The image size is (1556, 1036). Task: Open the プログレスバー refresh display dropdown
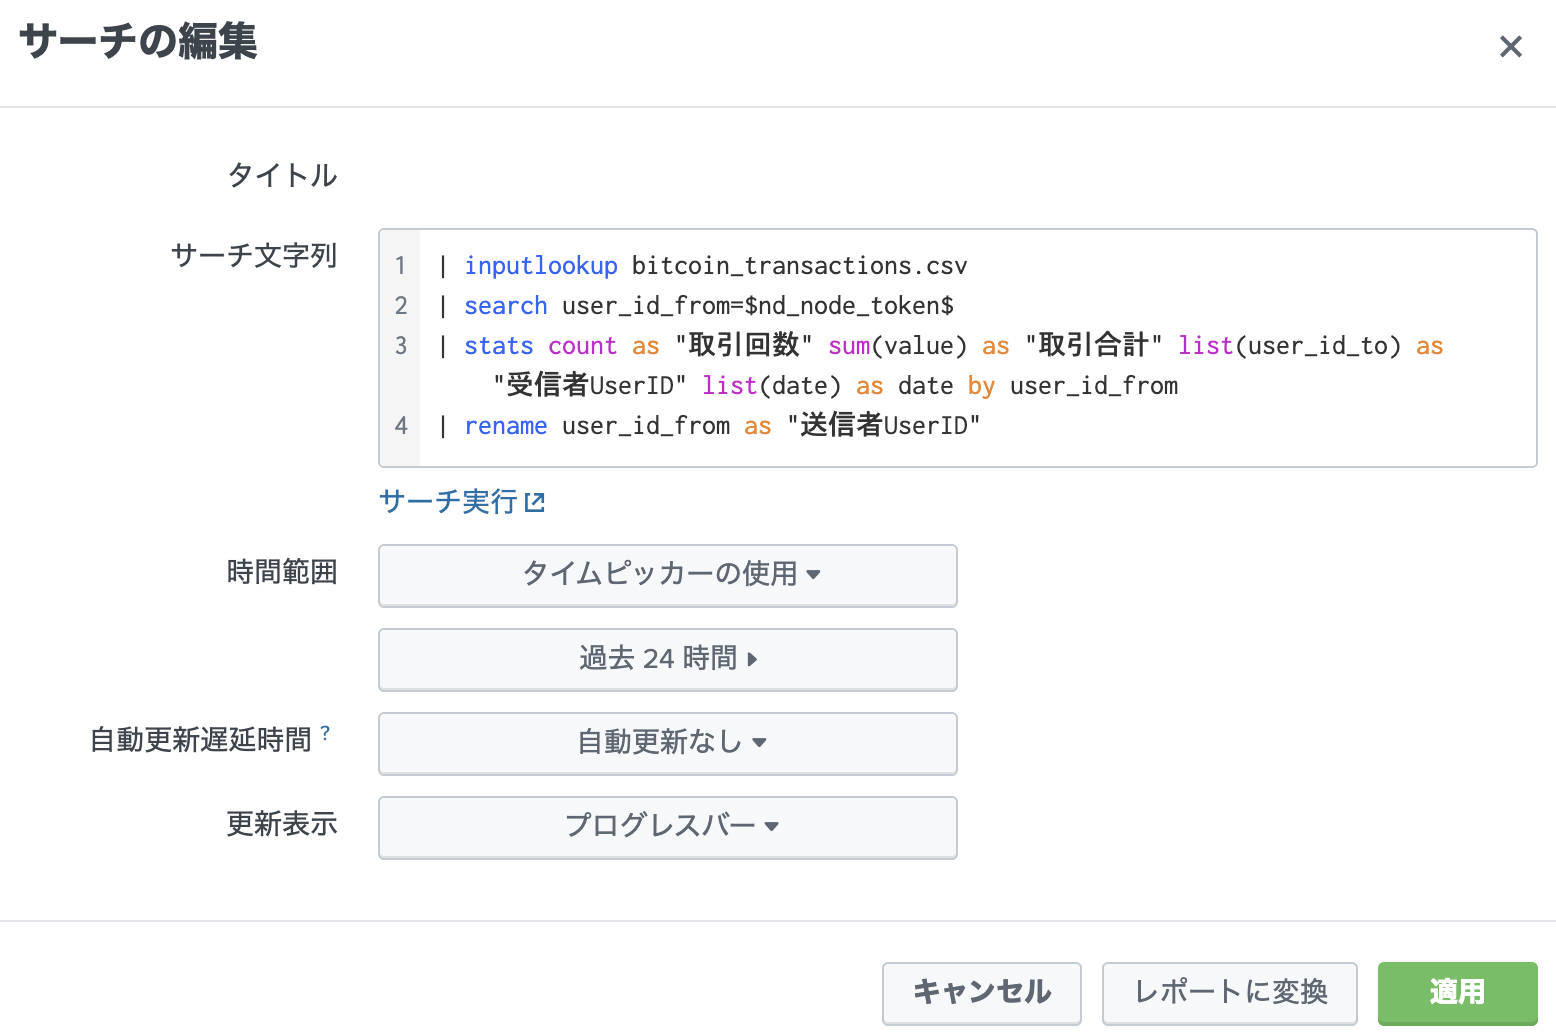[x=668, y=827]
